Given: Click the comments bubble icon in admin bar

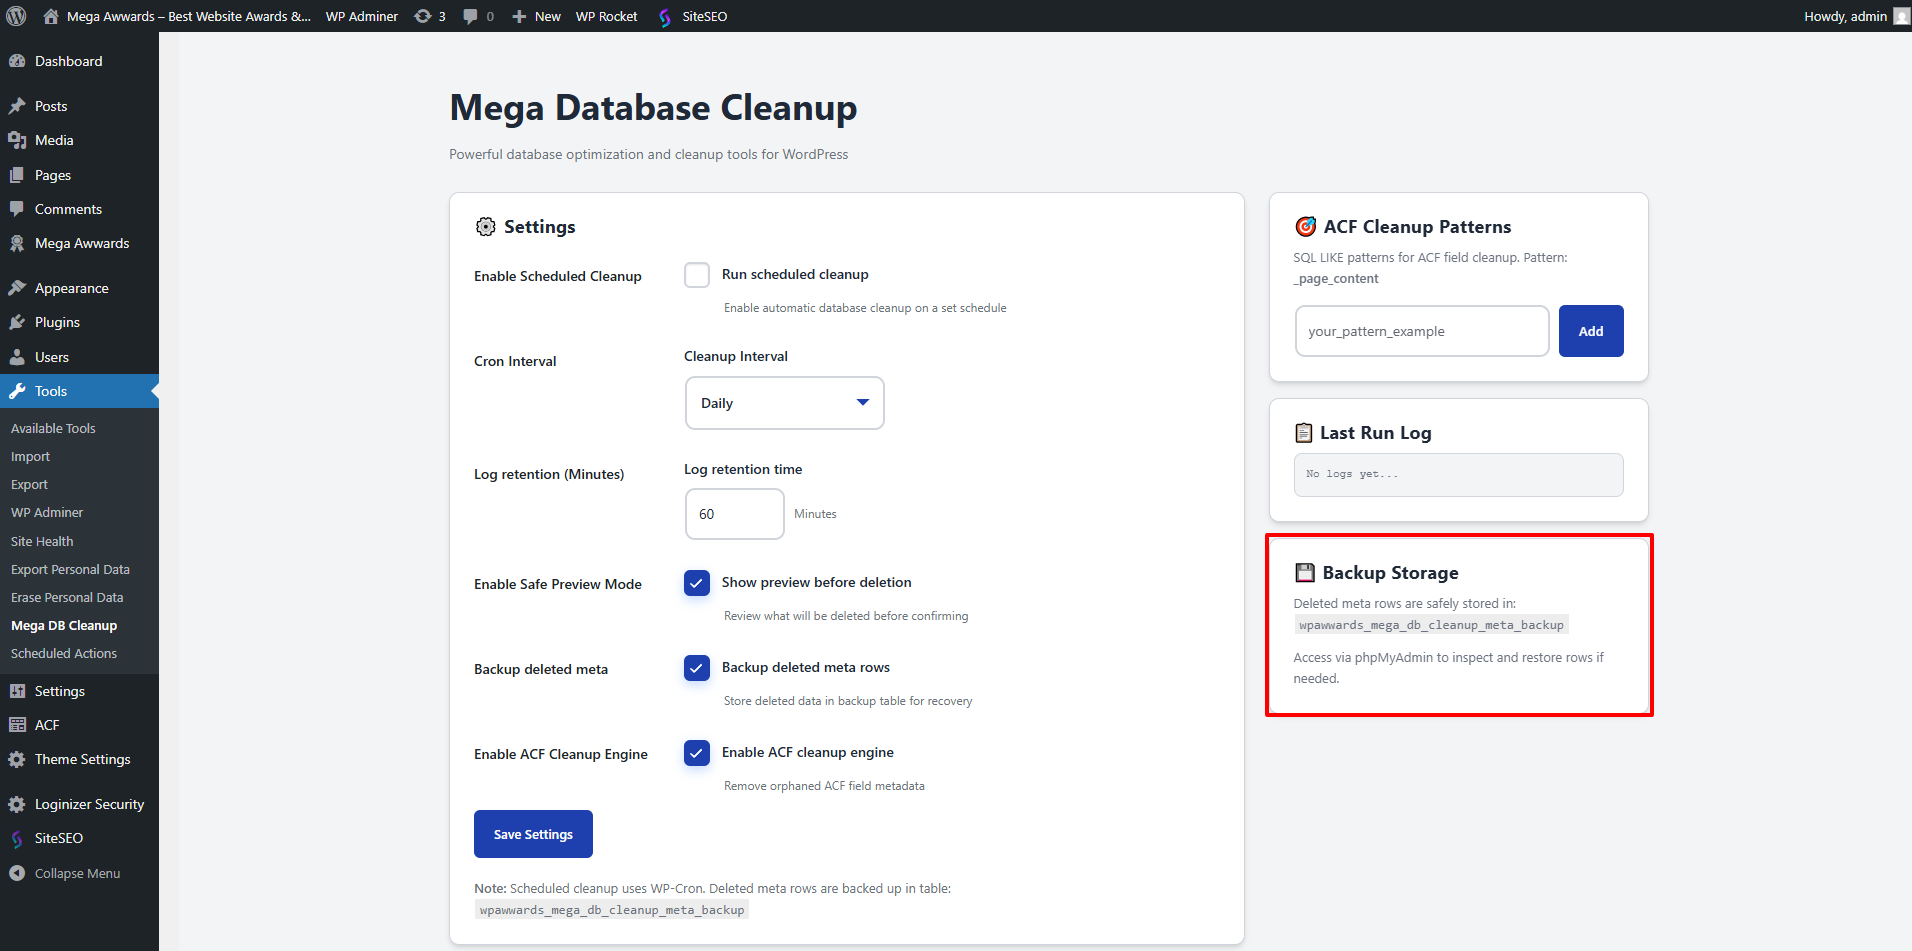Looking at the screenshot, I should pos(470,16).
